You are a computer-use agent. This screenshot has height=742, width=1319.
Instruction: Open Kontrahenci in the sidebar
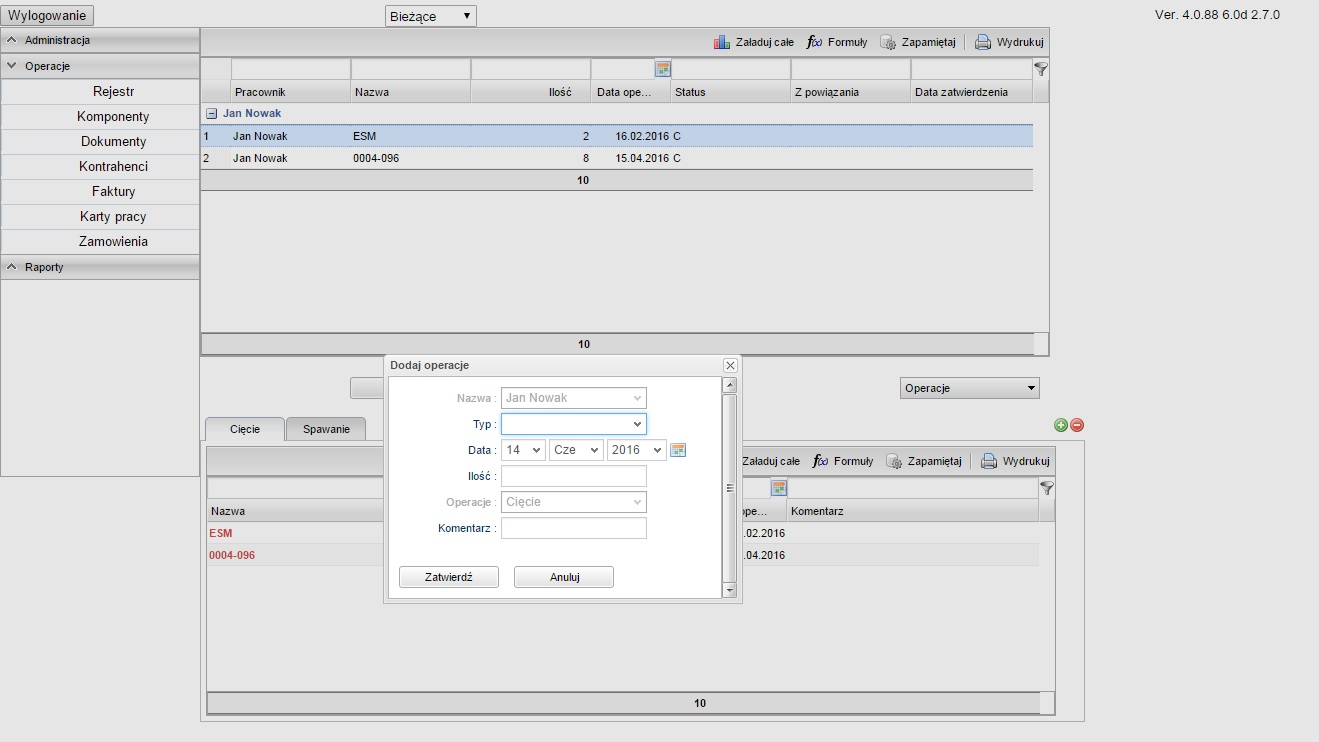click(x=114, y=167)
